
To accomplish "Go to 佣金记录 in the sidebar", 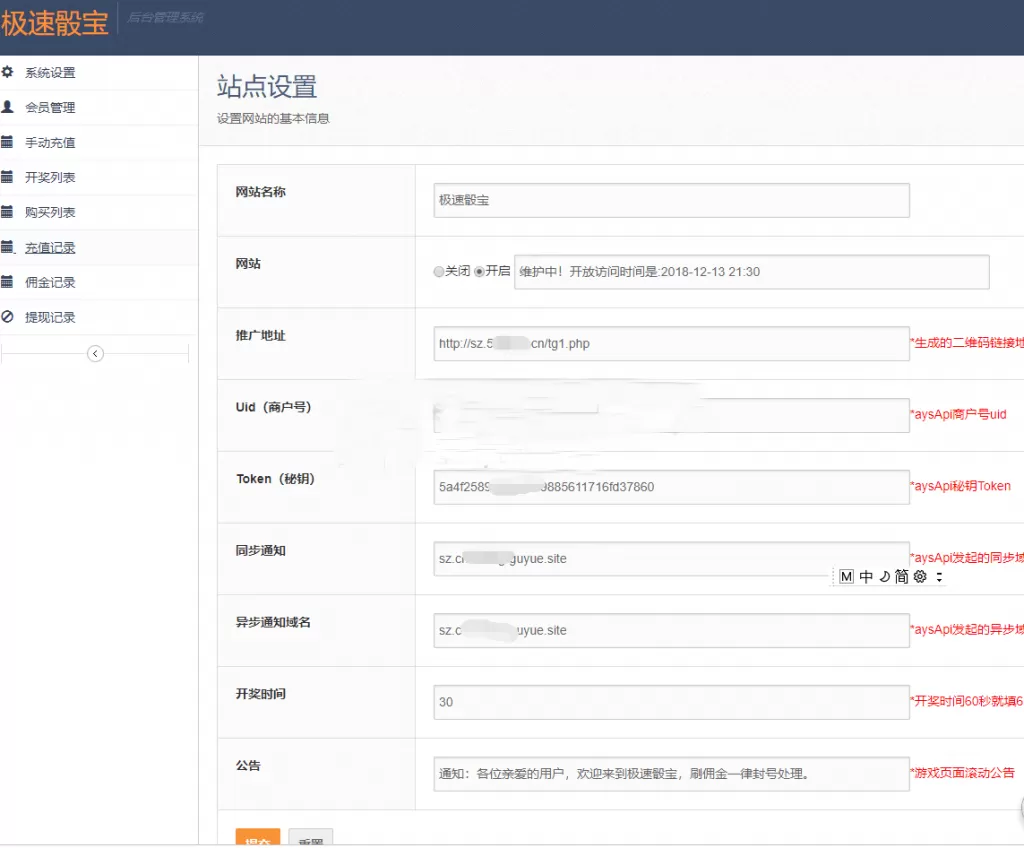I will click(50, 282).
